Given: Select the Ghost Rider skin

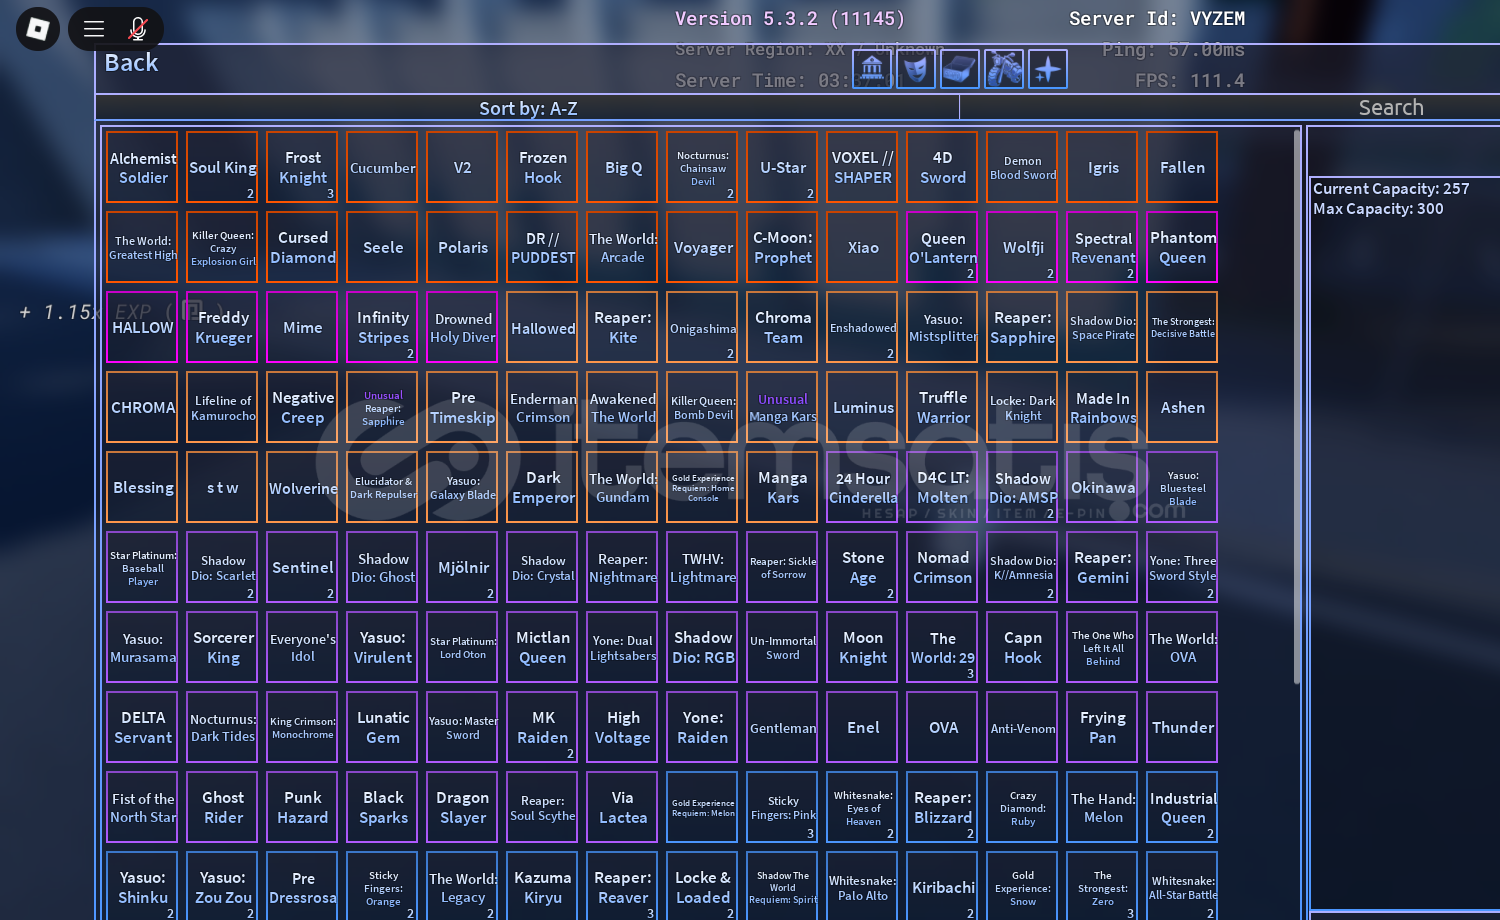Looking at the screenshot, I should (x=223, y=808).
